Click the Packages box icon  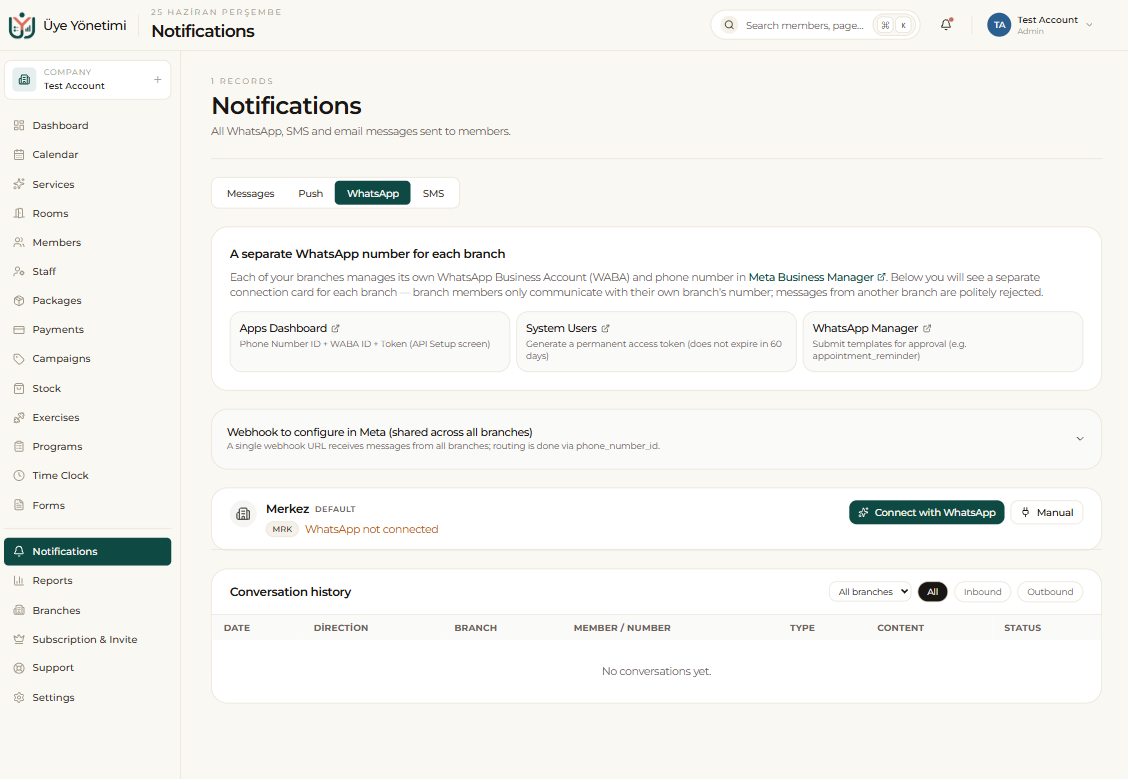tap(19, 301)
